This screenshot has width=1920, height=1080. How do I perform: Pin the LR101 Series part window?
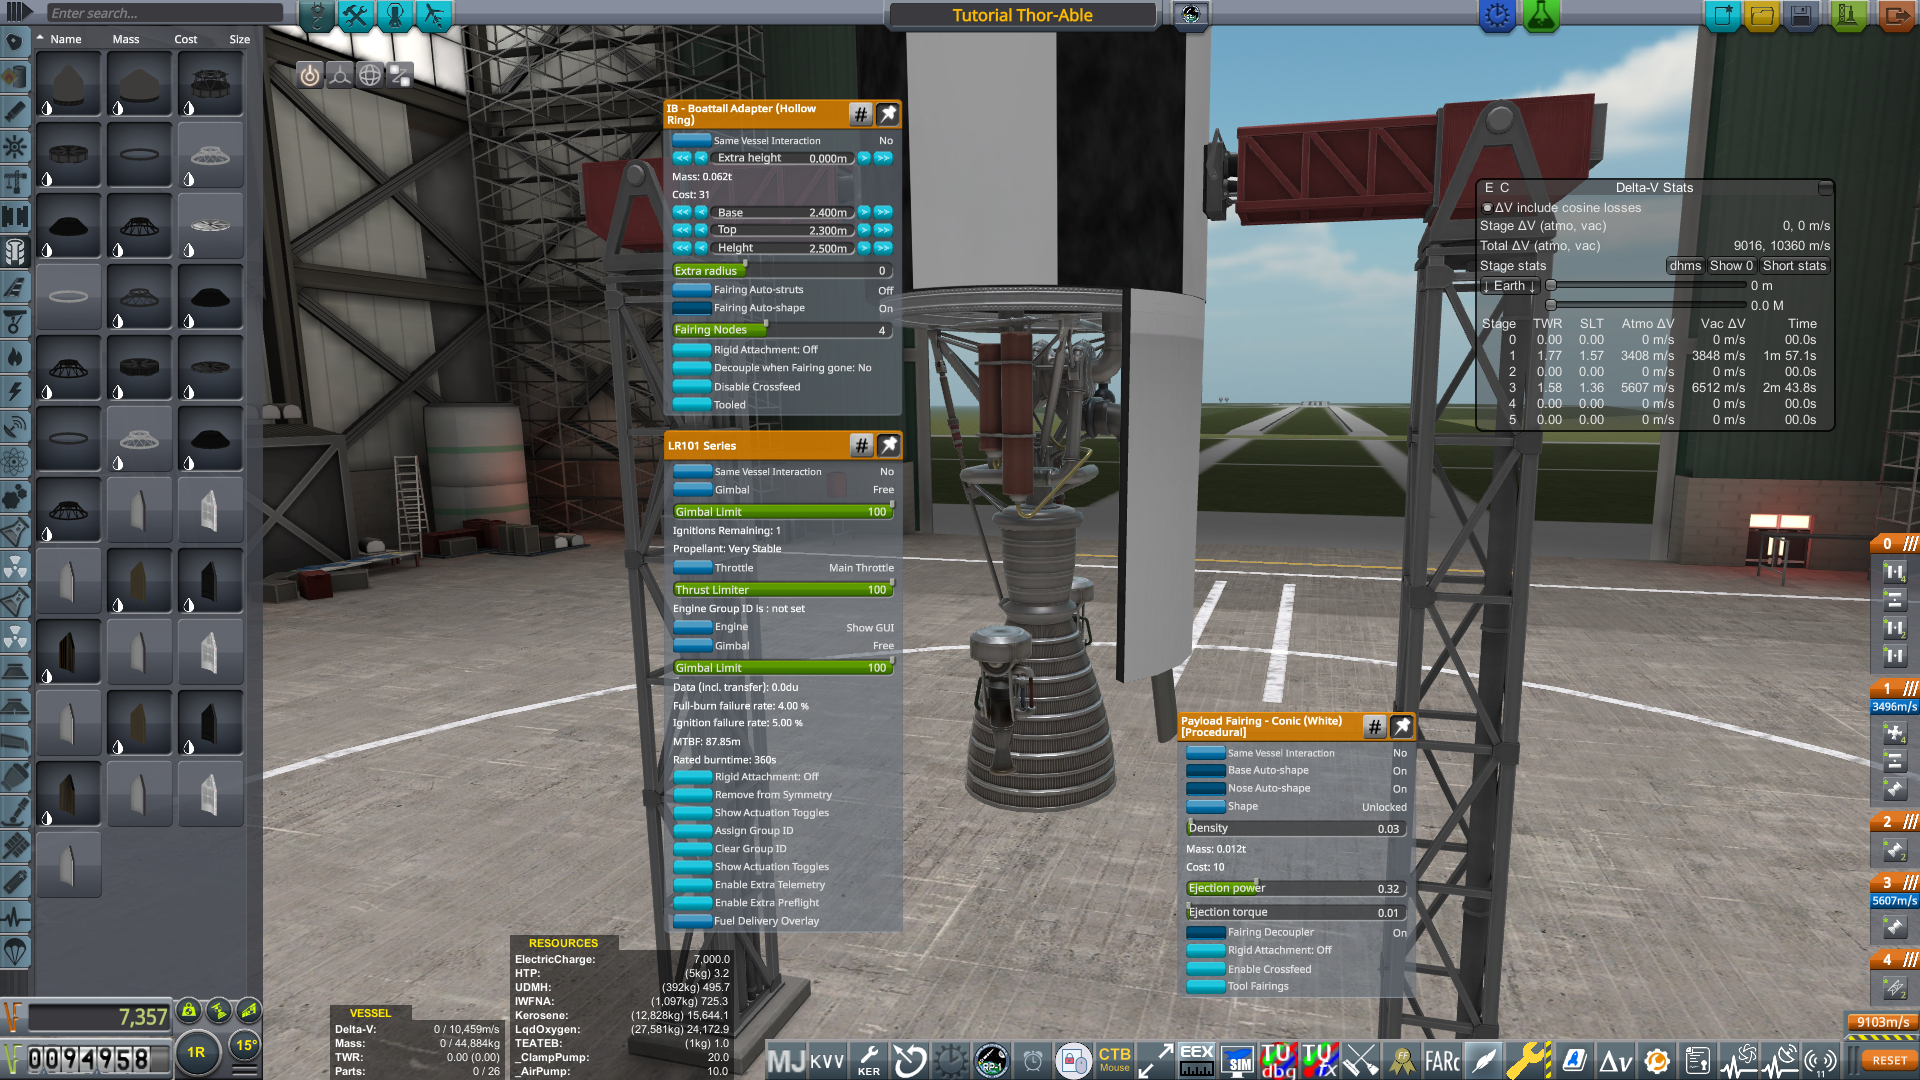point(888,445)
